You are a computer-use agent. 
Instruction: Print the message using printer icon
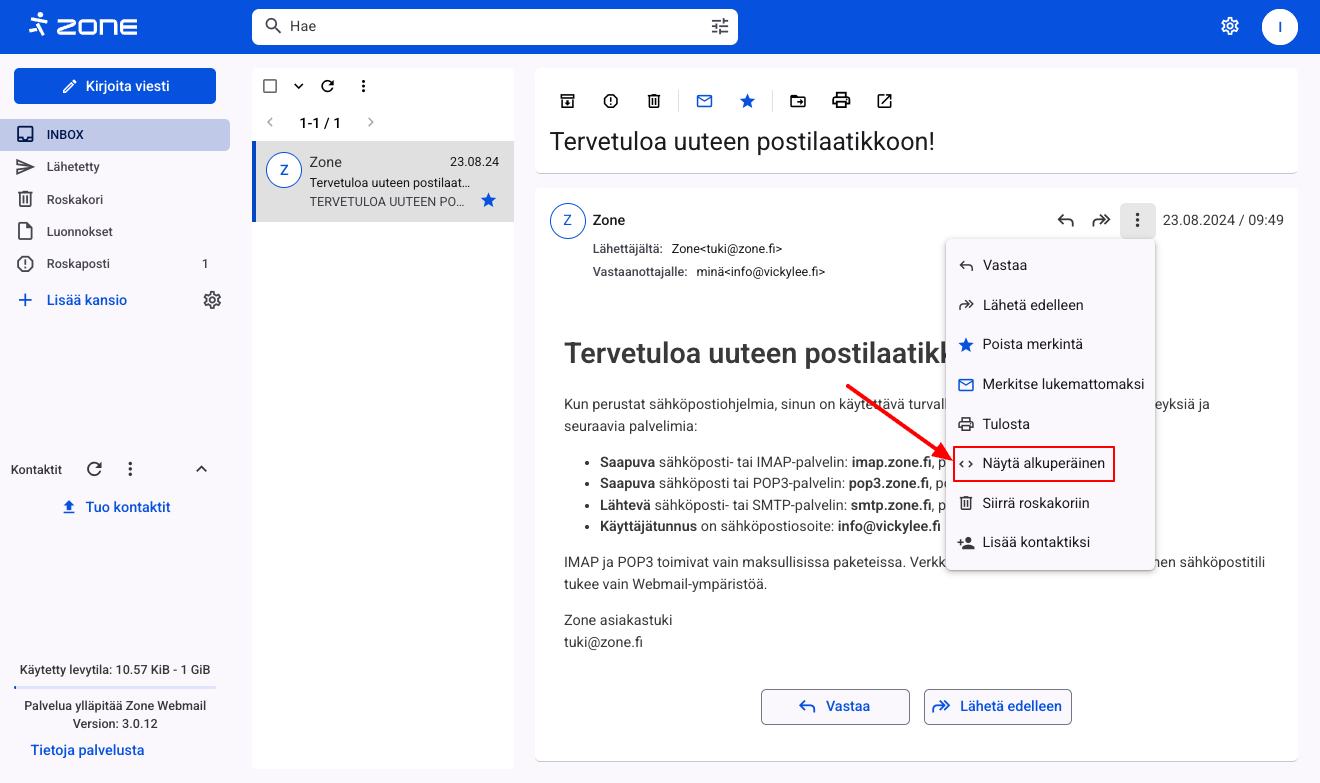[841, 101]
